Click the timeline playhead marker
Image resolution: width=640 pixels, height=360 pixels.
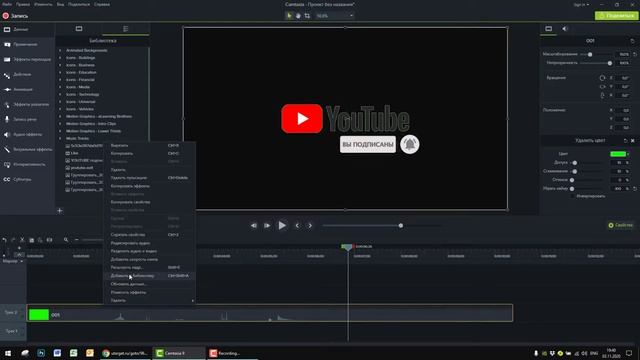pyautogui.click(x=347, y=247)
